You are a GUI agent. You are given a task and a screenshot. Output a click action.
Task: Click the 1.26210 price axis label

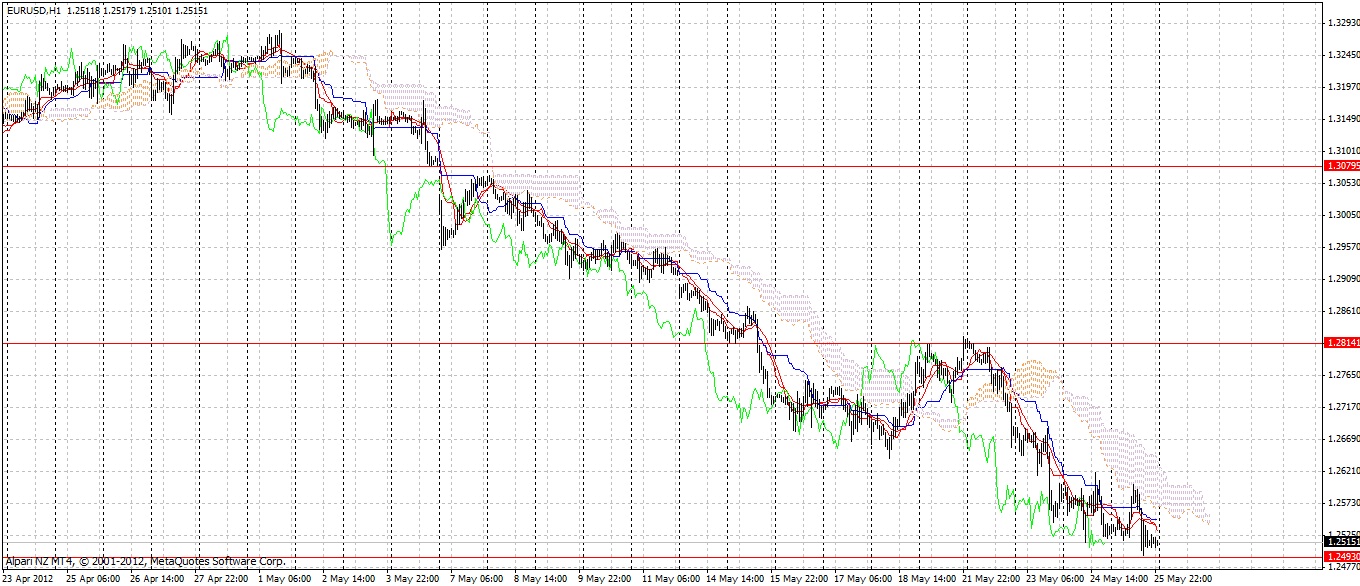(x=1340, y=470)
